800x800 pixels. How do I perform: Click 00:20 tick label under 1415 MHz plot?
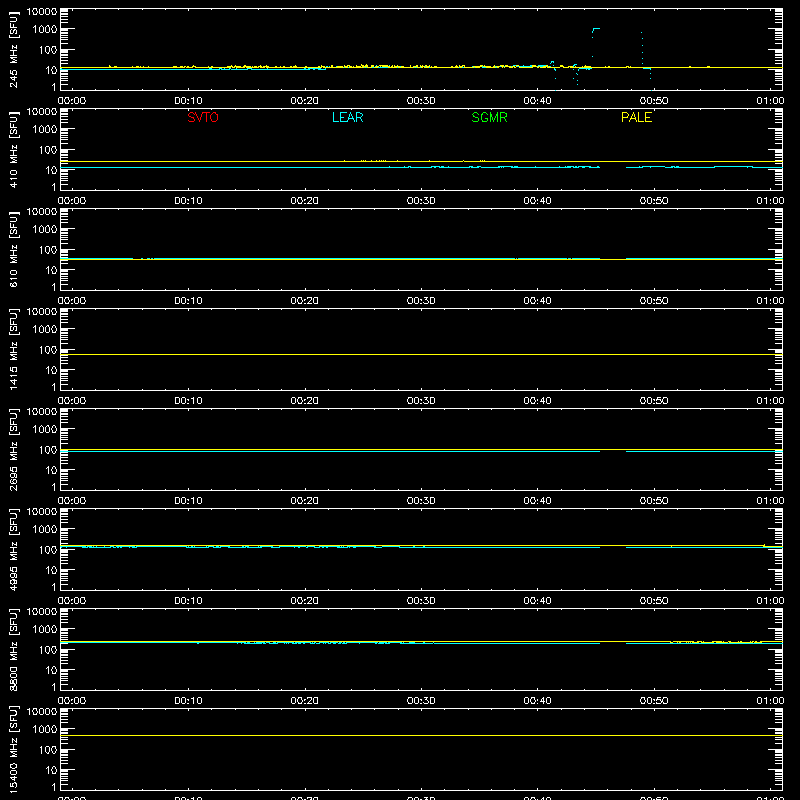305,401
